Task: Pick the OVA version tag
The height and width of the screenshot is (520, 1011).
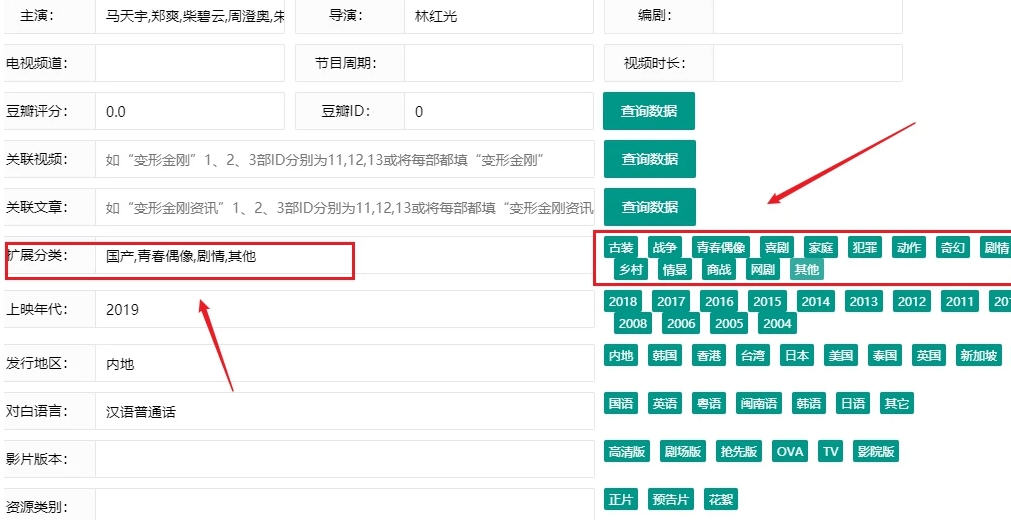Action: click(x=790, y=451)
